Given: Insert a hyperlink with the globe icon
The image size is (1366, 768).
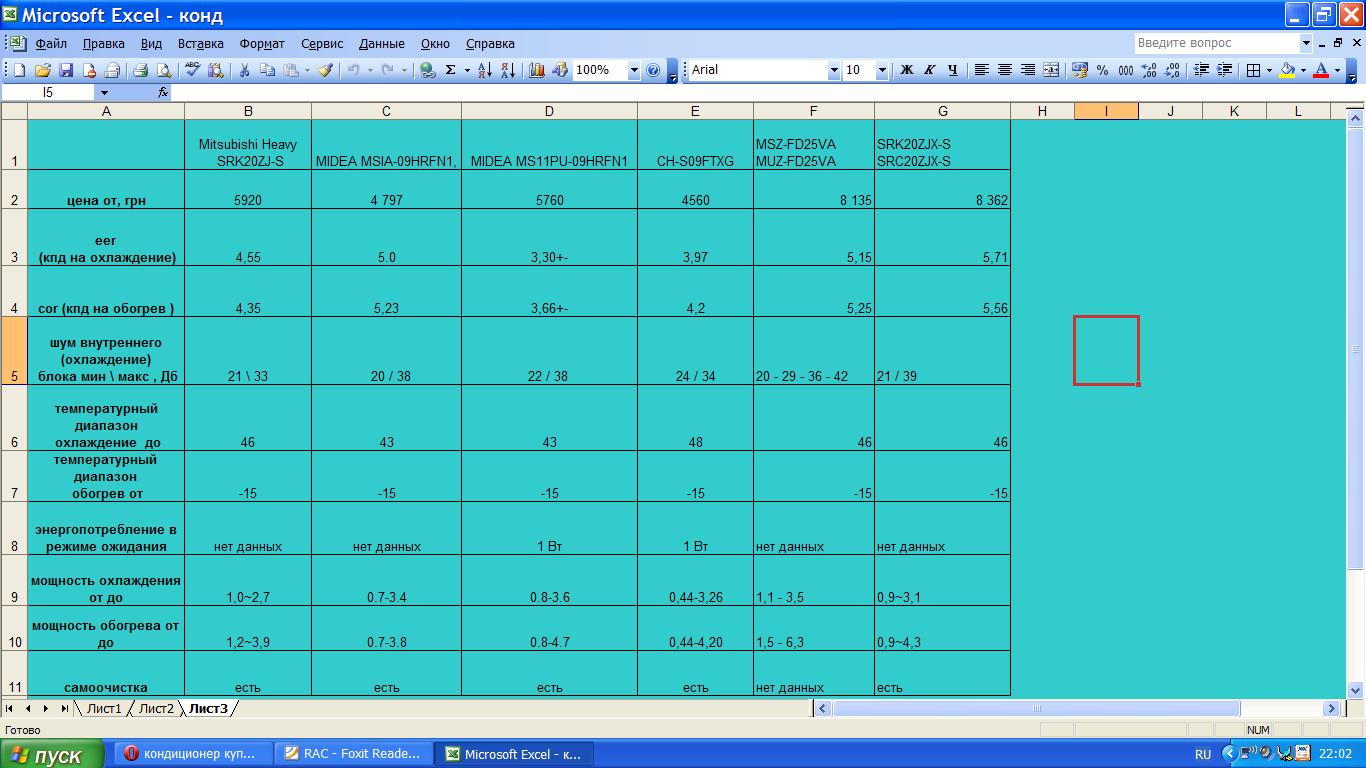Looking at the screenshot, I should (427, 70).
